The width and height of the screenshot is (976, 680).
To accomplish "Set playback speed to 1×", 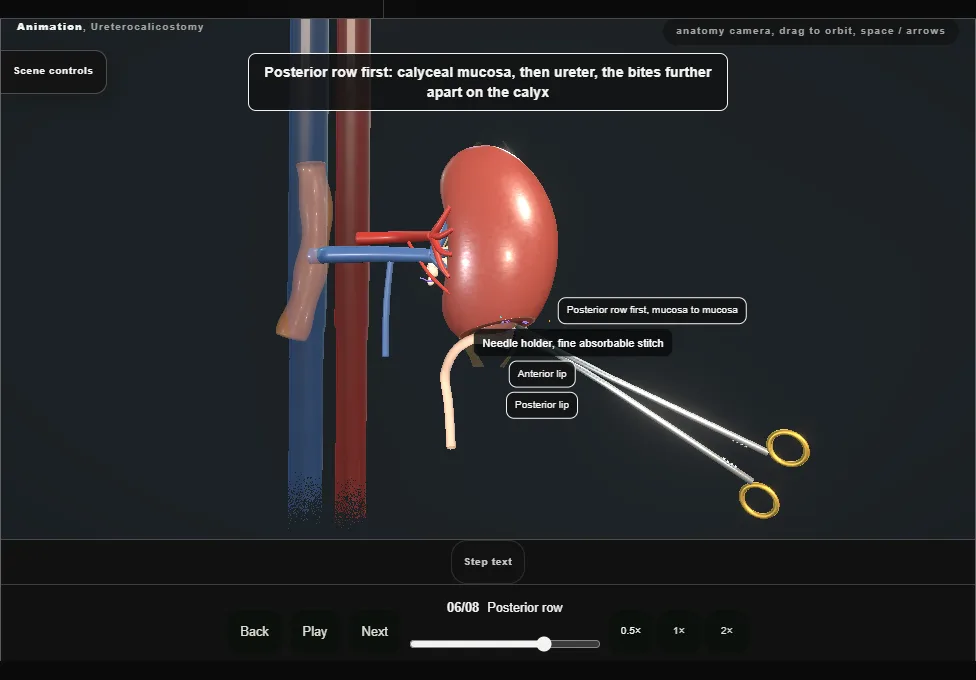I will [x=679, y=631].
